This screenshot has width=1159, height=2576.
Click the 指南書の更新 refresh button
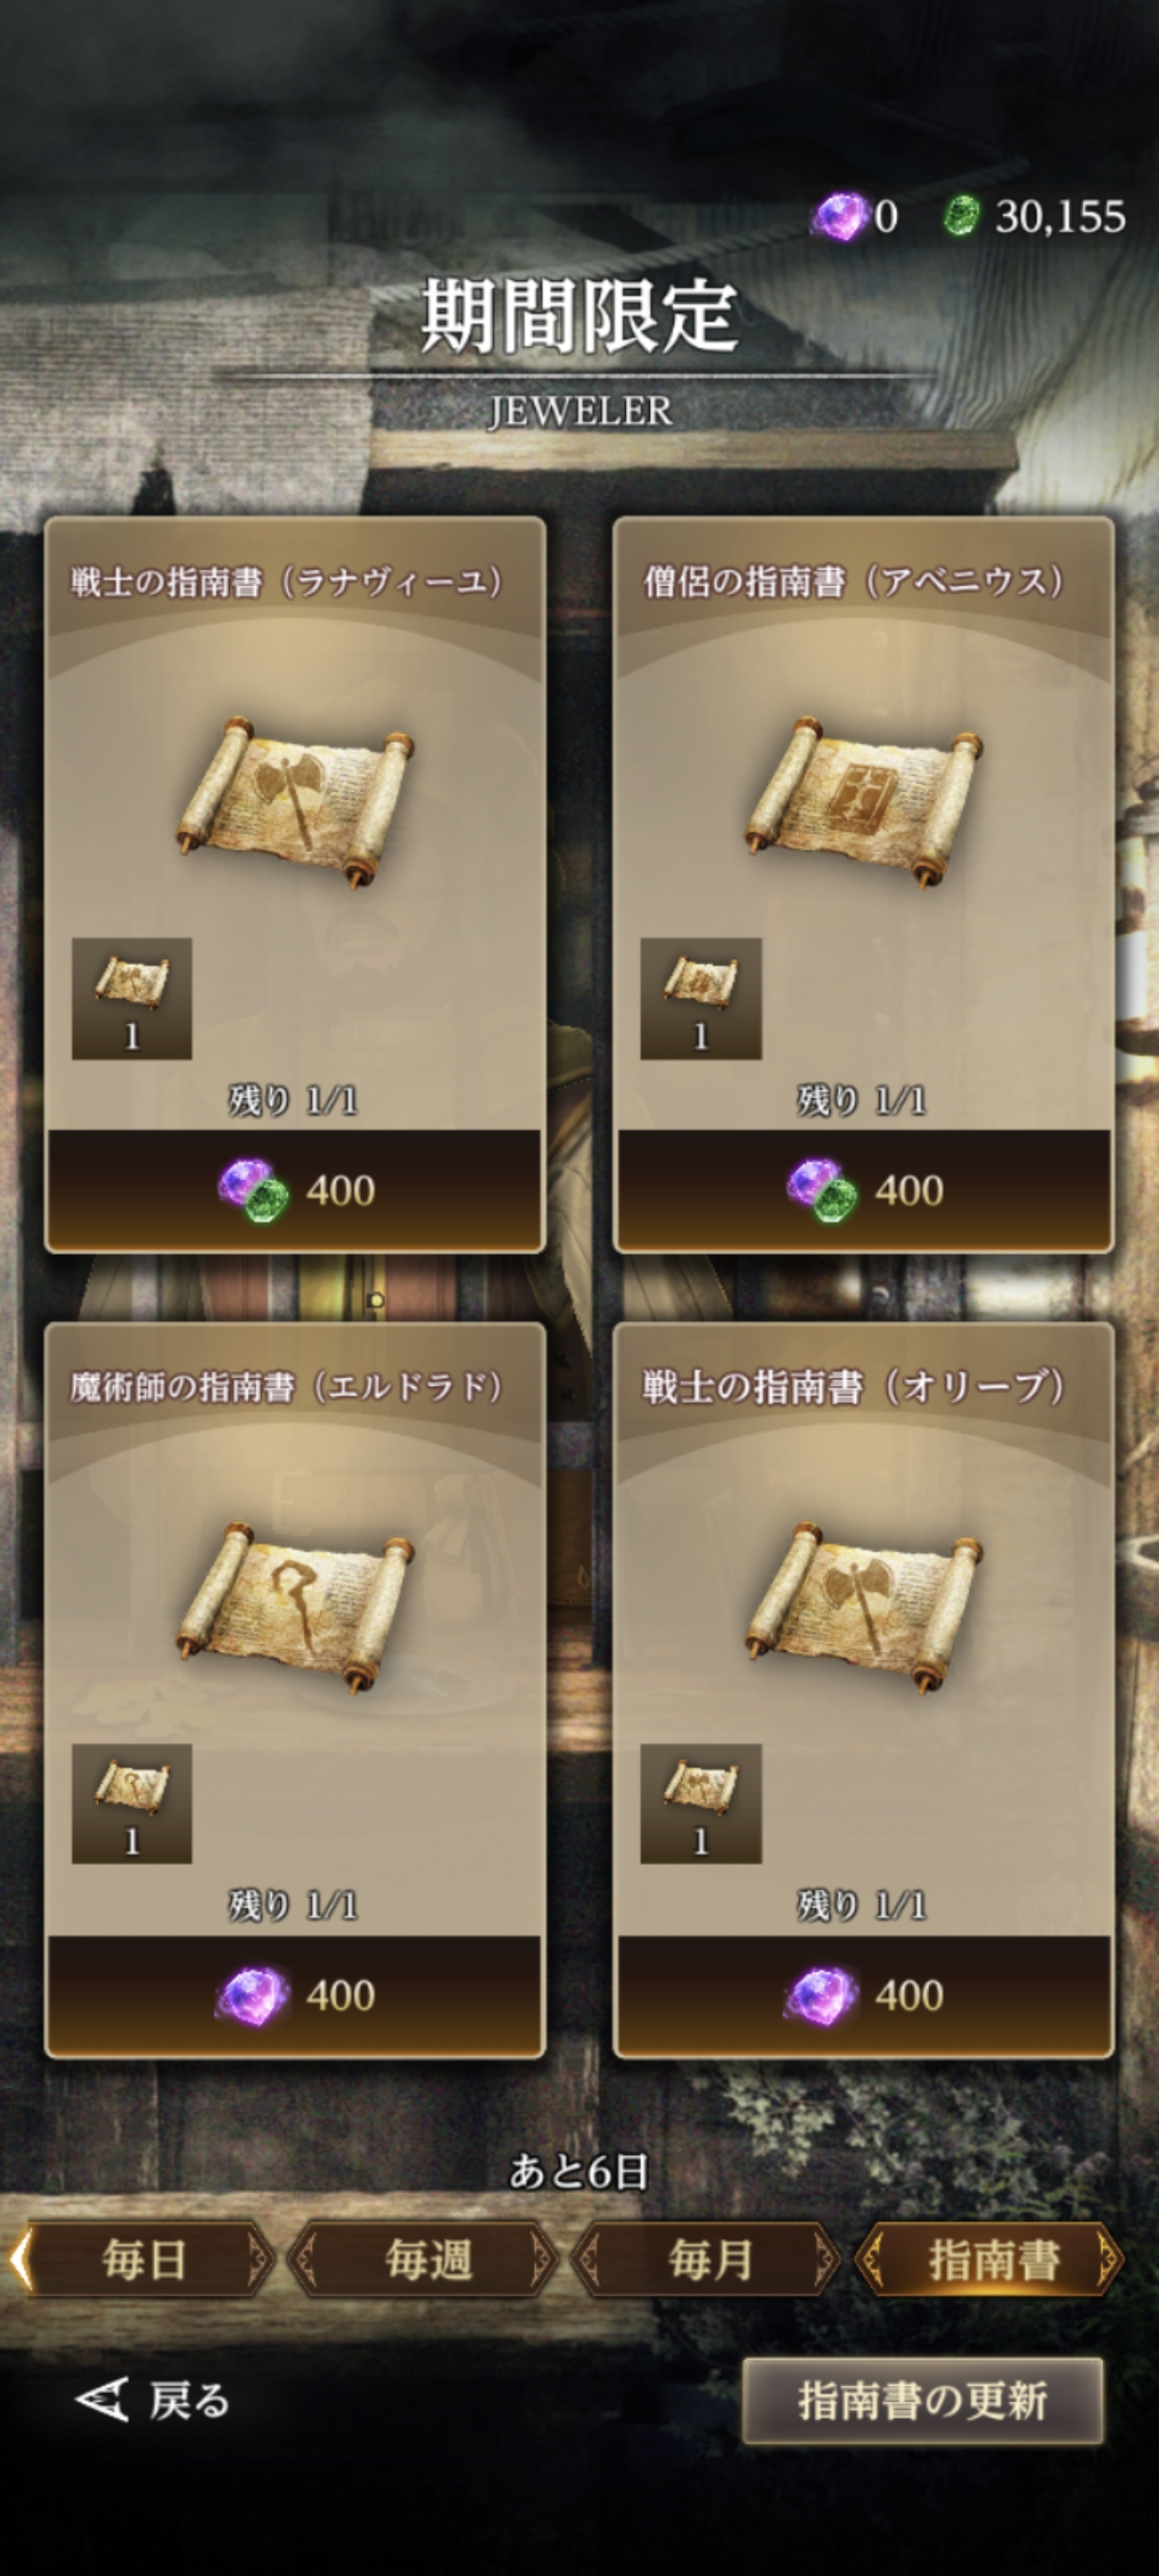(x=922, y=2401)
